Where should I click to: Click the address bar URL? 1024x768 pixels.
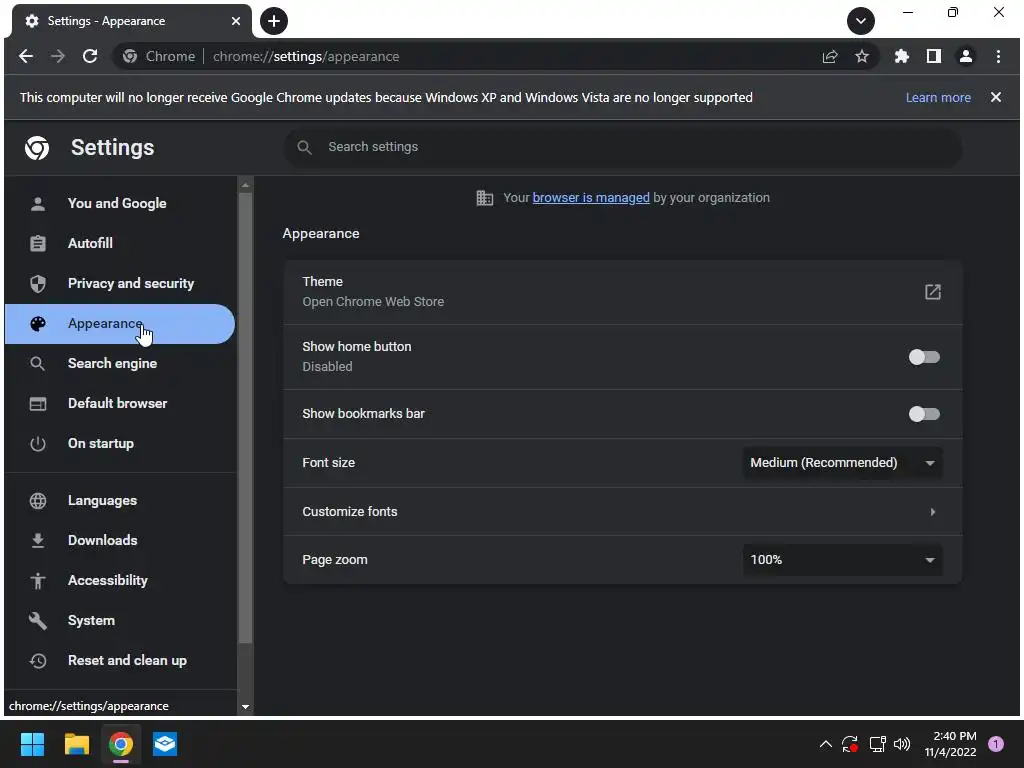pos(306,57)
